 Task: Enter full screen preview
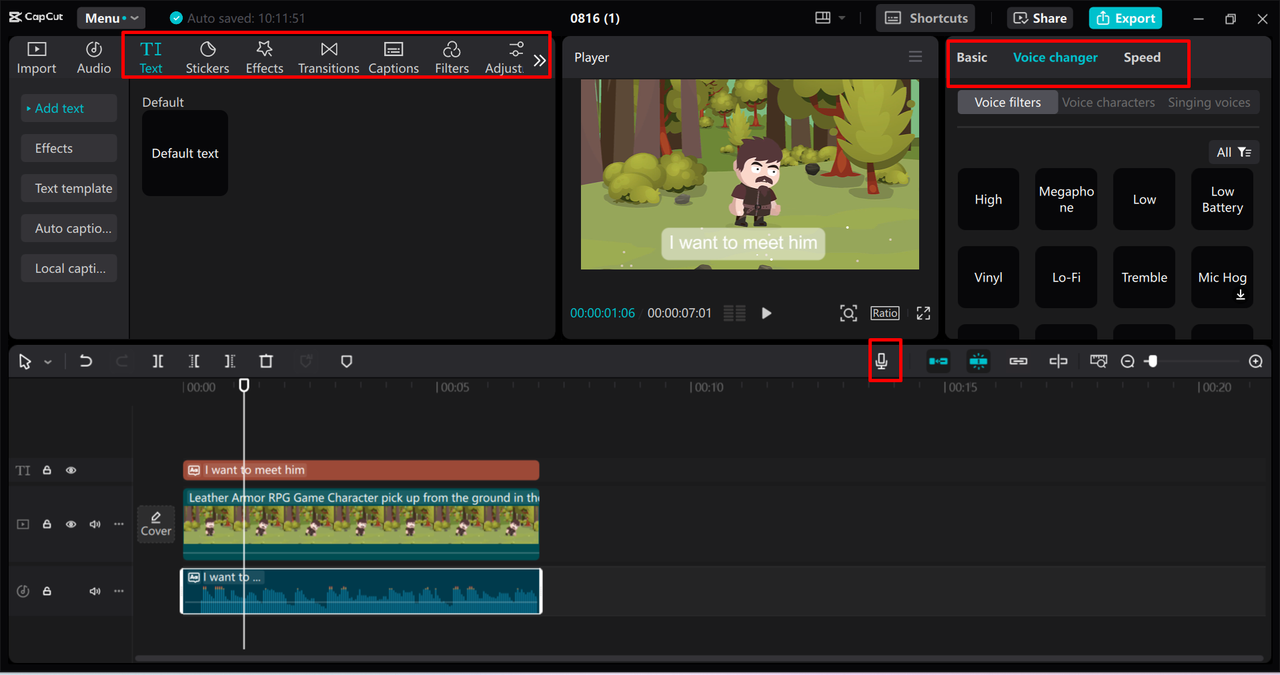click(x=923, y=313)
